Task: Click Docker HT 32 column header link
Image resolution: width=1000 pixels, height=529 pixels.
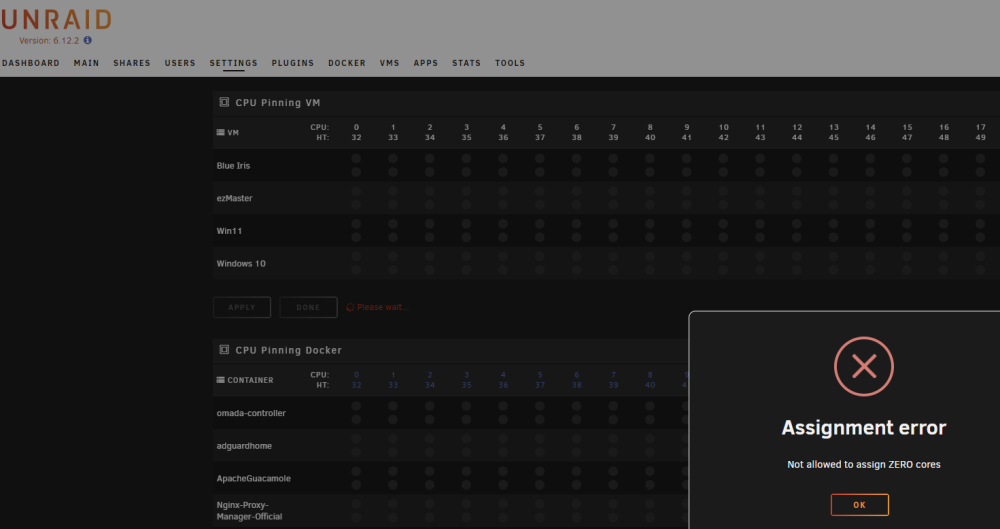Action: click(356, 385)
